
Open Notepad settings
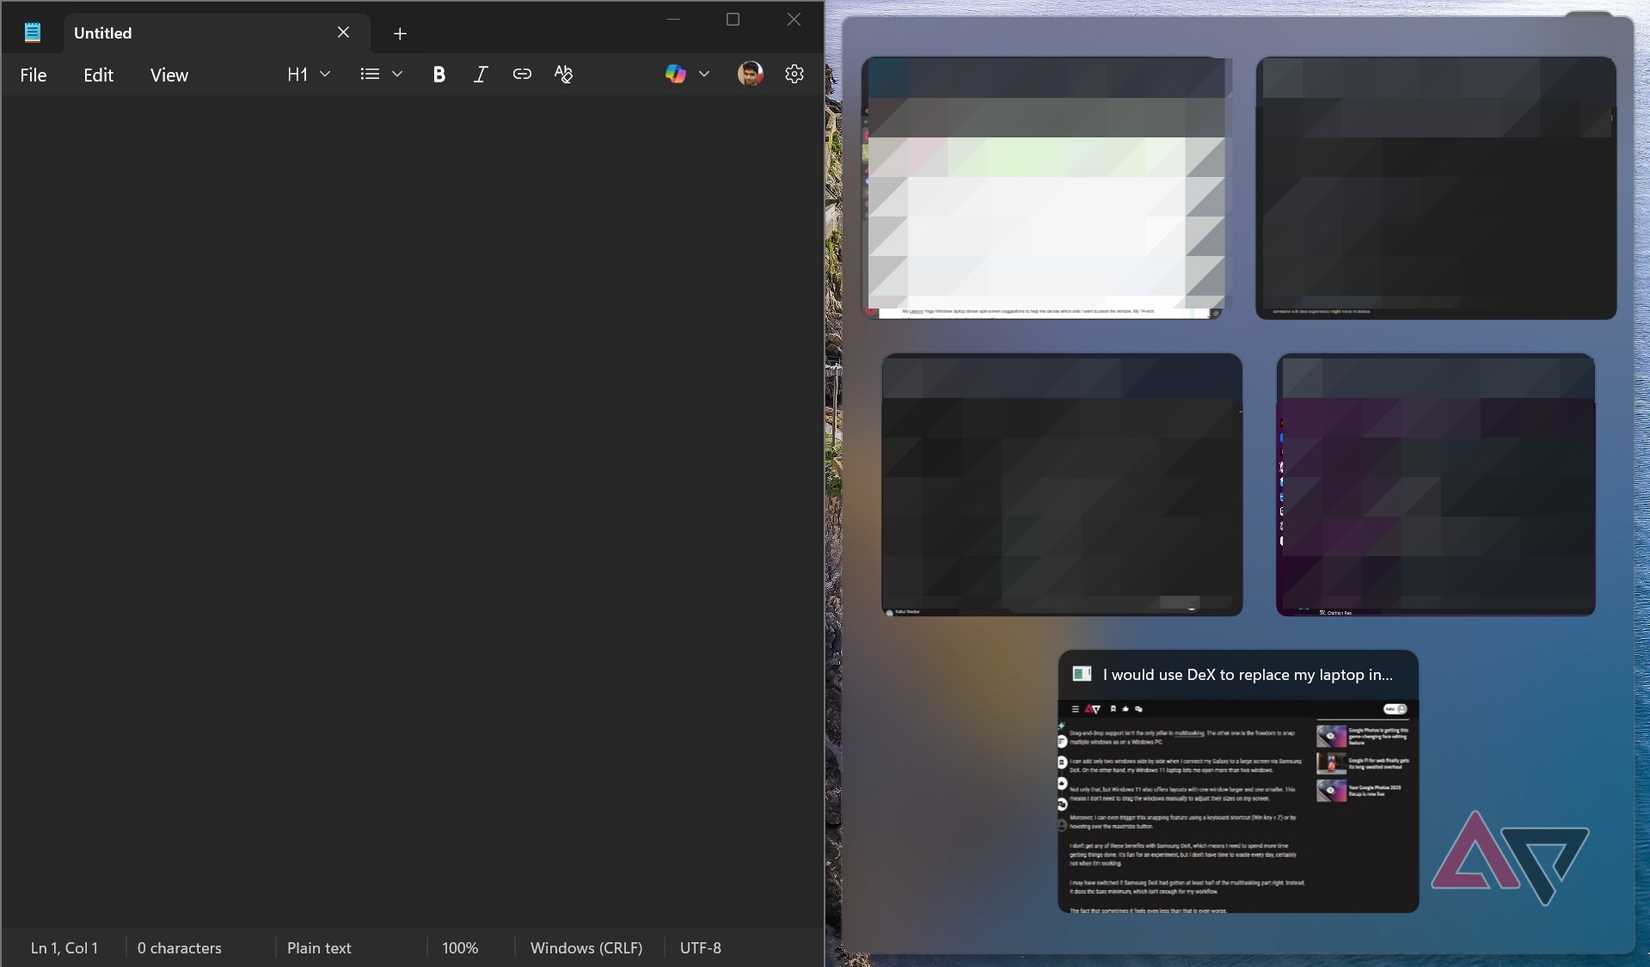[793, 73]
